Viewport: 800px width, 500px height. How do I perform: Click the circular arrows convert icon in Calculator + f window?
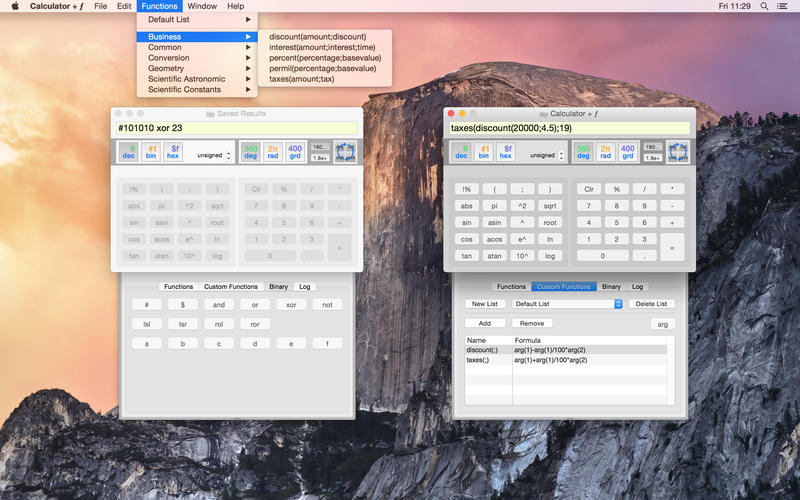point(678,152)
